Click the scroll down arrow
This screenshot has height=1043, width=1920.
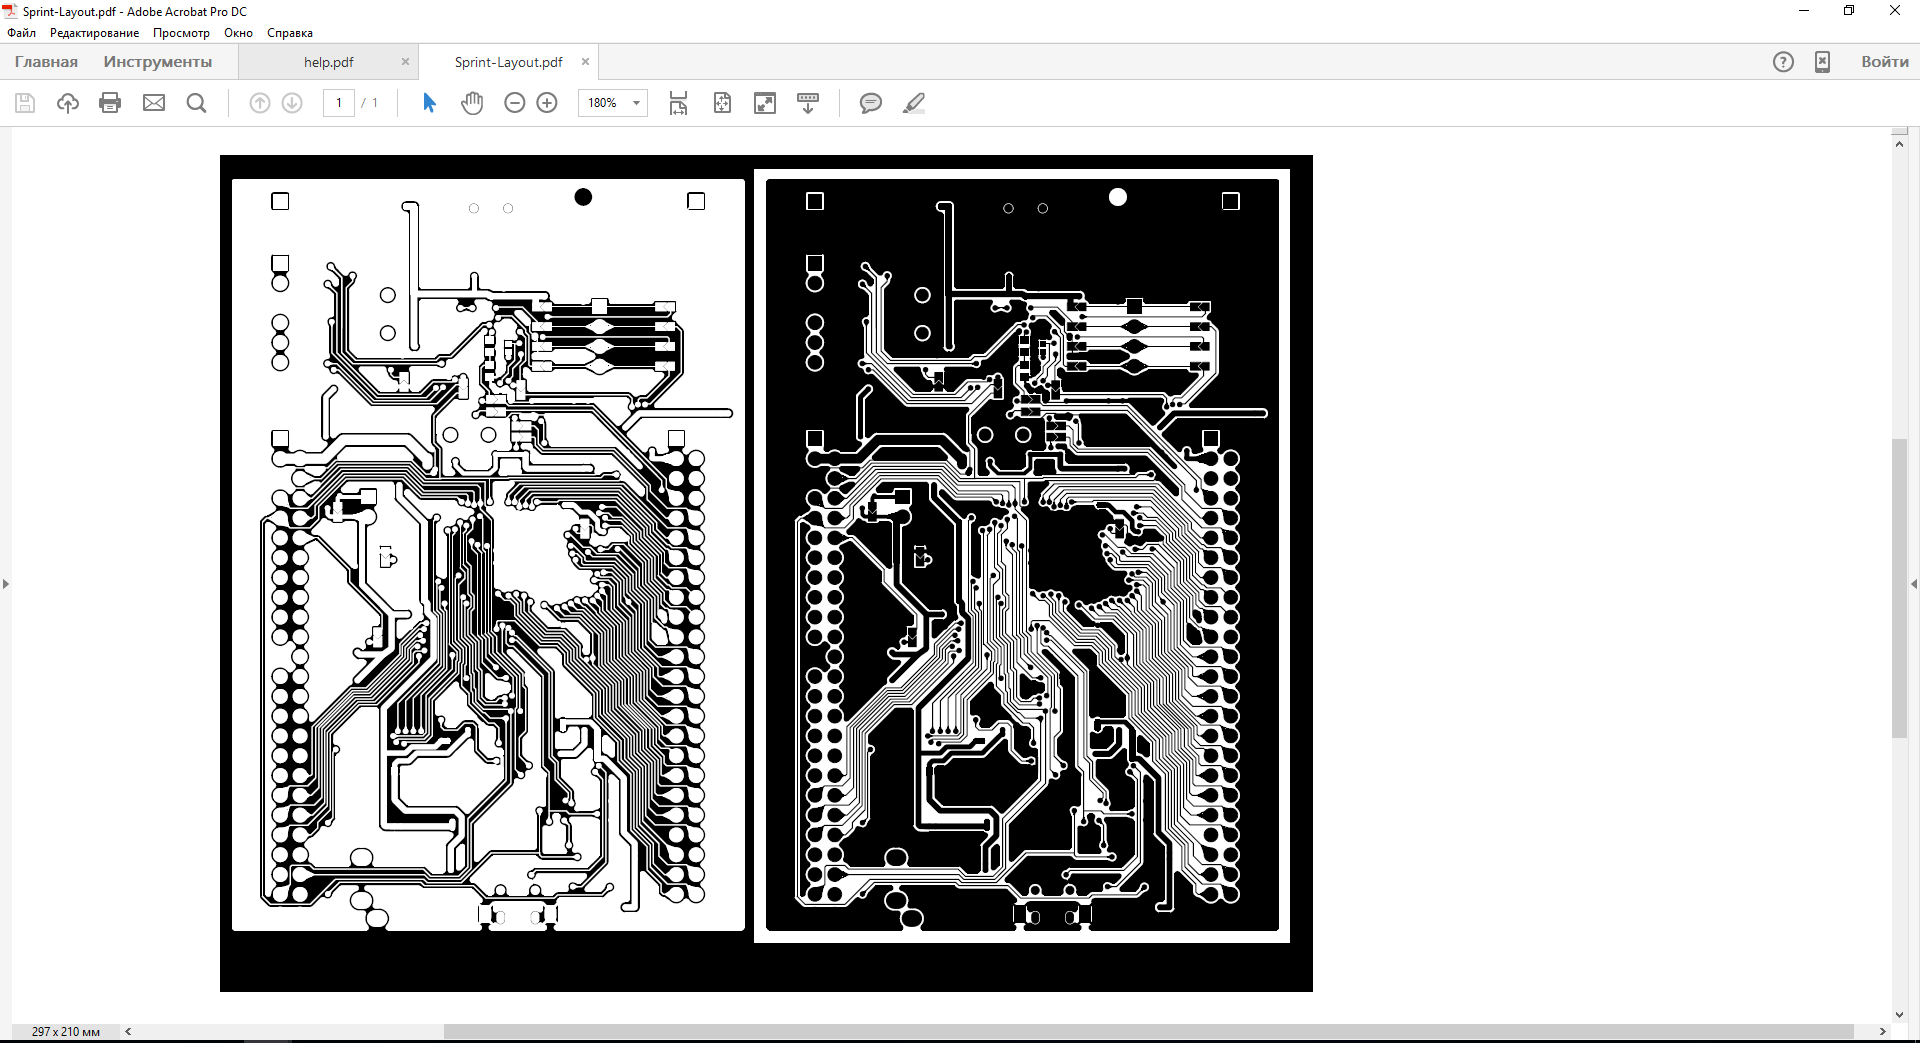tap(1900, 1014)
